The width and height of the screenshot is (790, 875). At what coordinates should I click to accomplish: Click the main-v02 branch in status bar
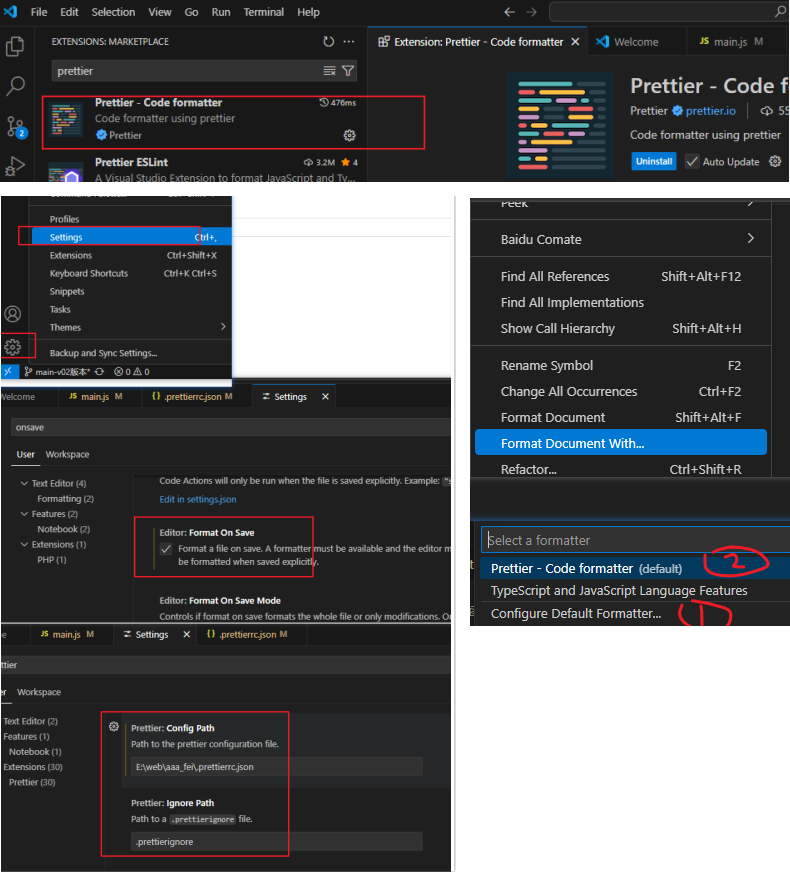coord(57,372)
